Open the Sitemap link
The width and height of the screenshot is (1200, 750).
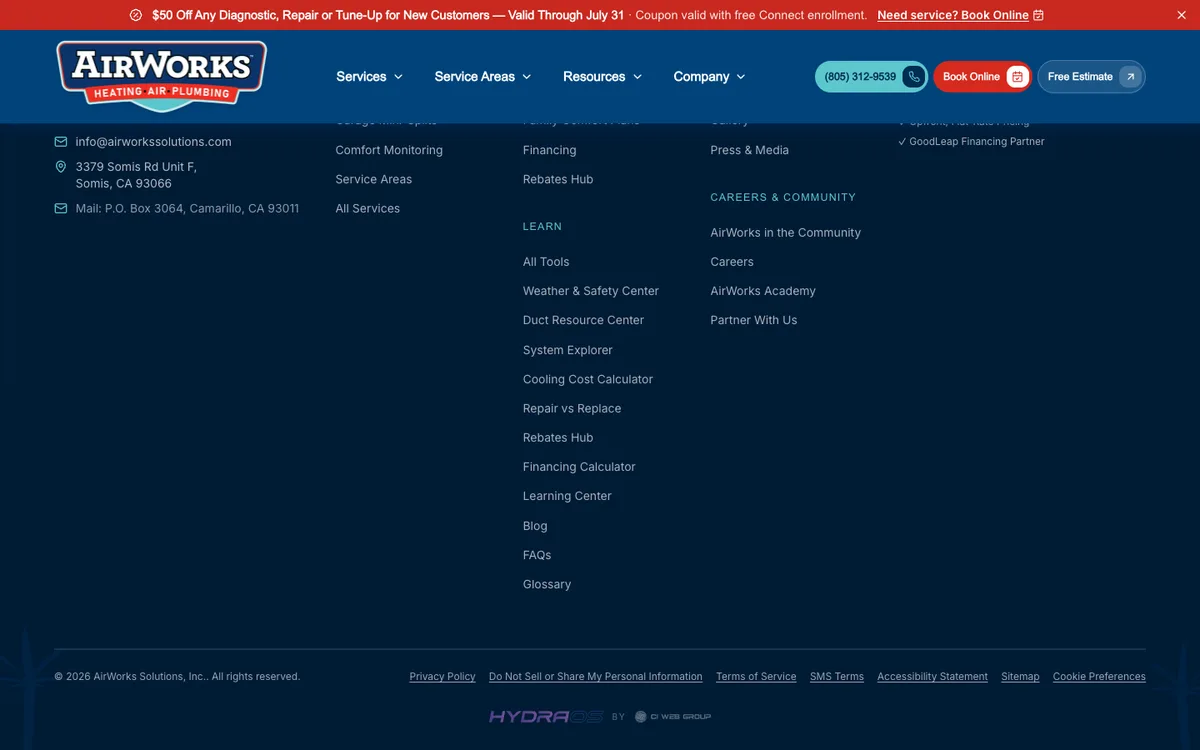click(1020, 677)
